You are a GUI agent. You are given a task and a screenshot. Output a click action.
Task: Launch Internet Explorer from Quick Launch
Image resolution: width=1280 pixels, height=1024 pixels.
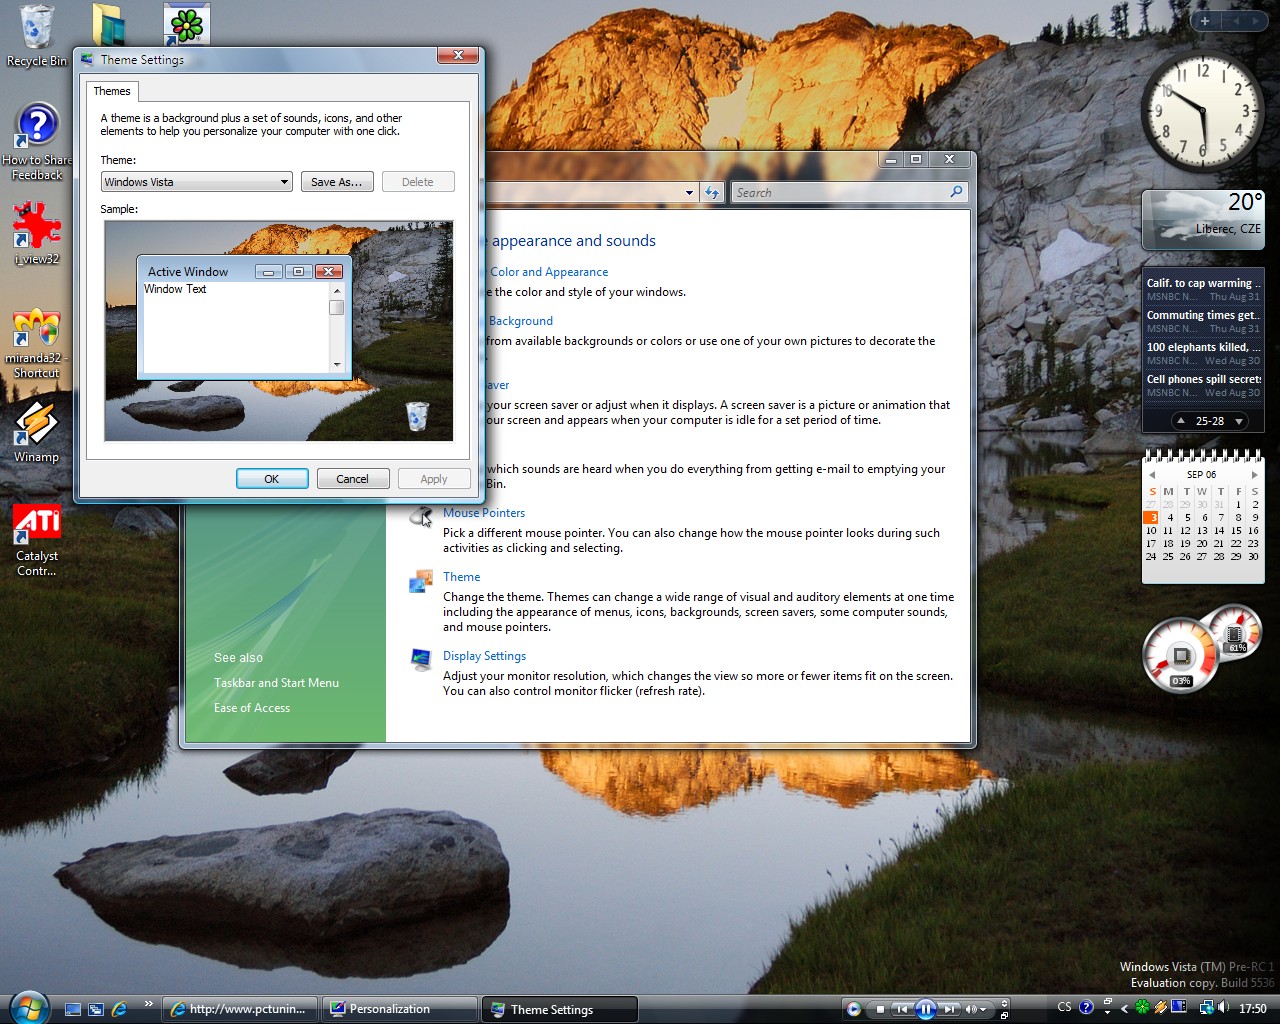point(119,1009)
